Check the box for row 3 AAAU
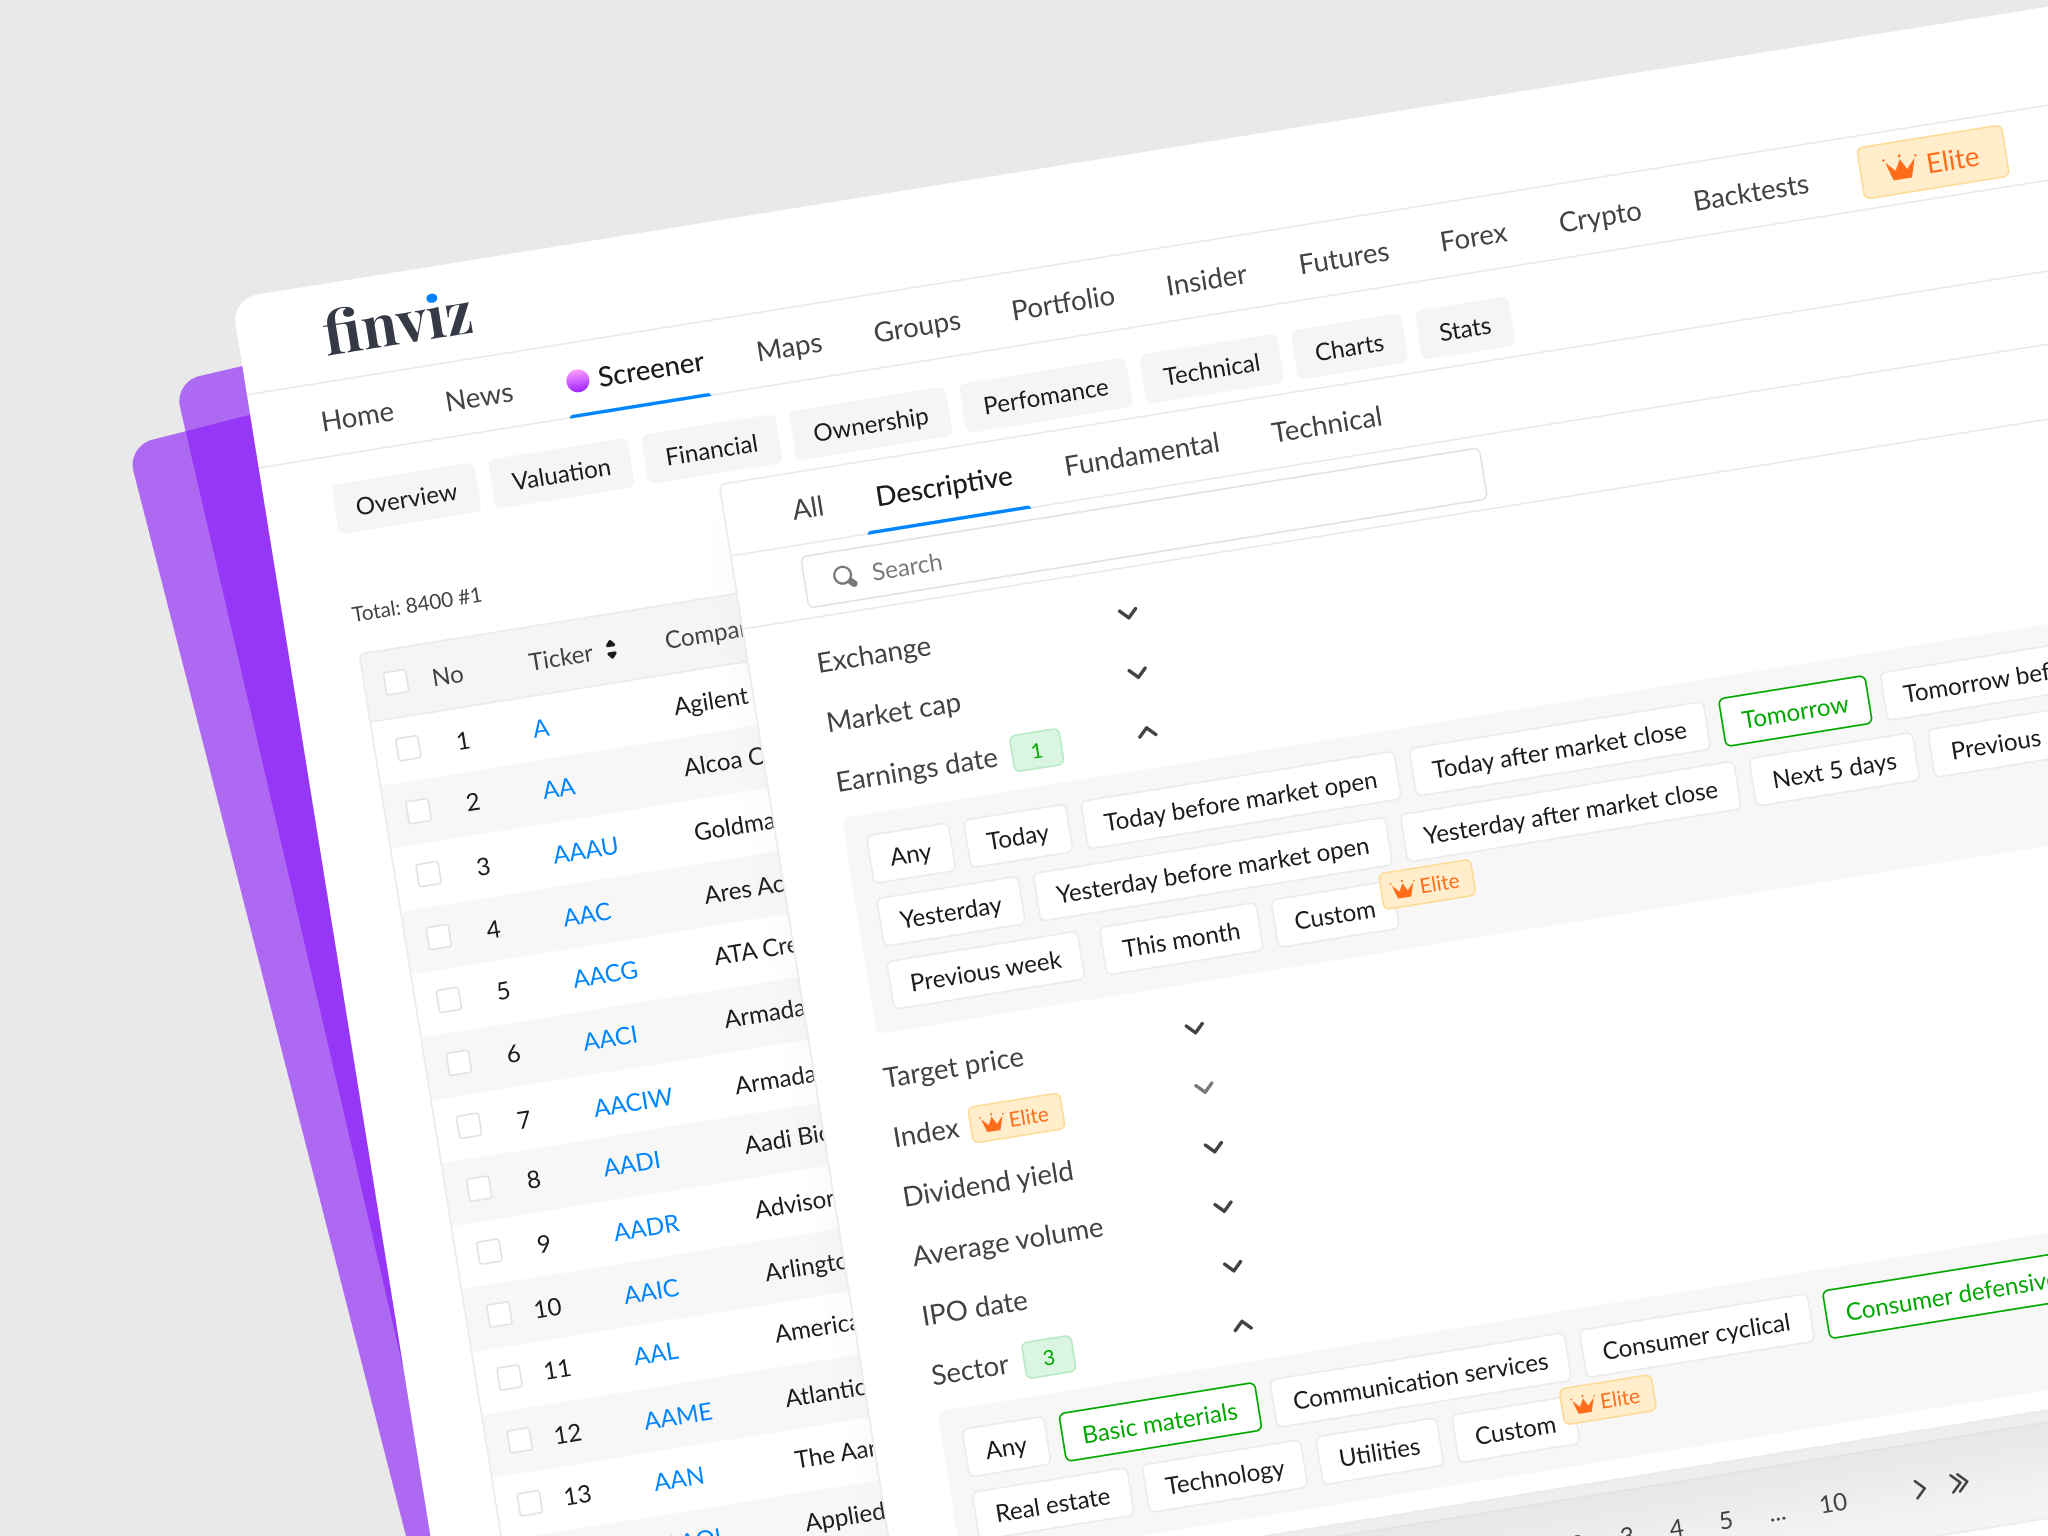The image size is (2048, 1536). click(429, 873)
